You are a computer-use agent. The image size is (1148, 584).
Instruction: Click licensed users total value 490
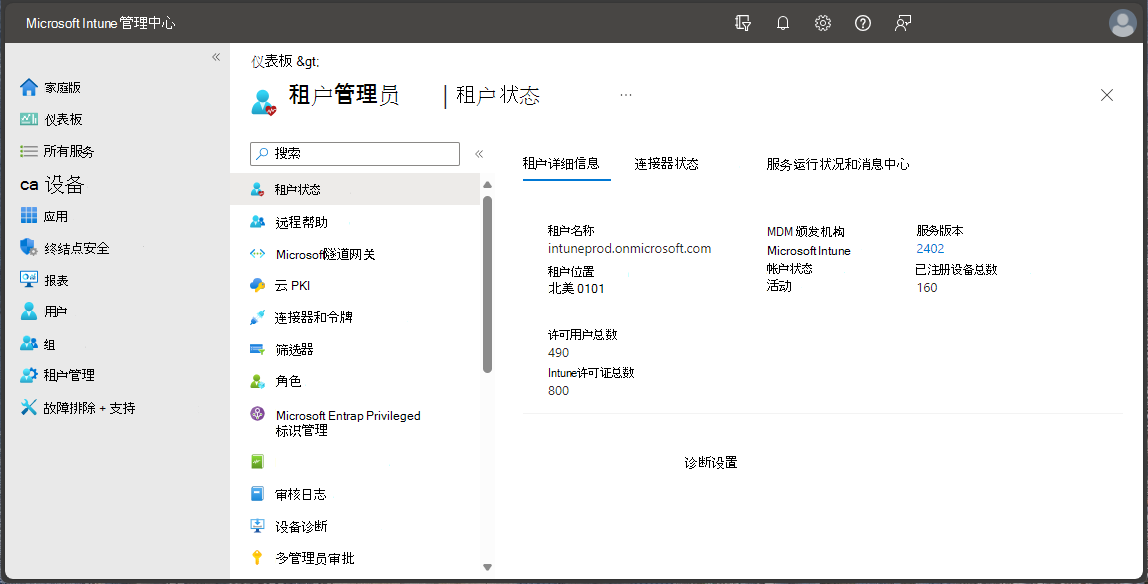tap(558, 353)
